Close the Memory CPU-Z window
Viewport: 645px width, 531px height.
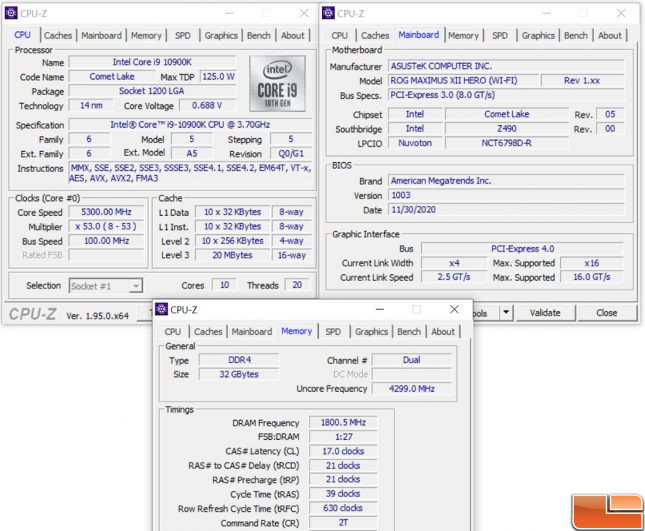point(454,309)
